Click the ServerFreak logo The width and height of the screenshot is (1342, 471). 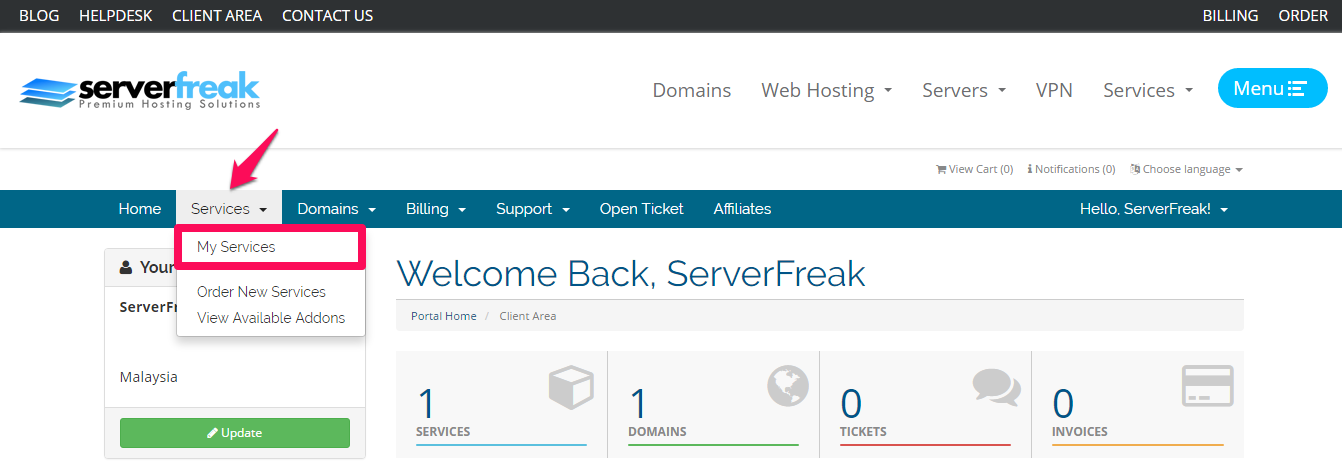tap(140, 91)
